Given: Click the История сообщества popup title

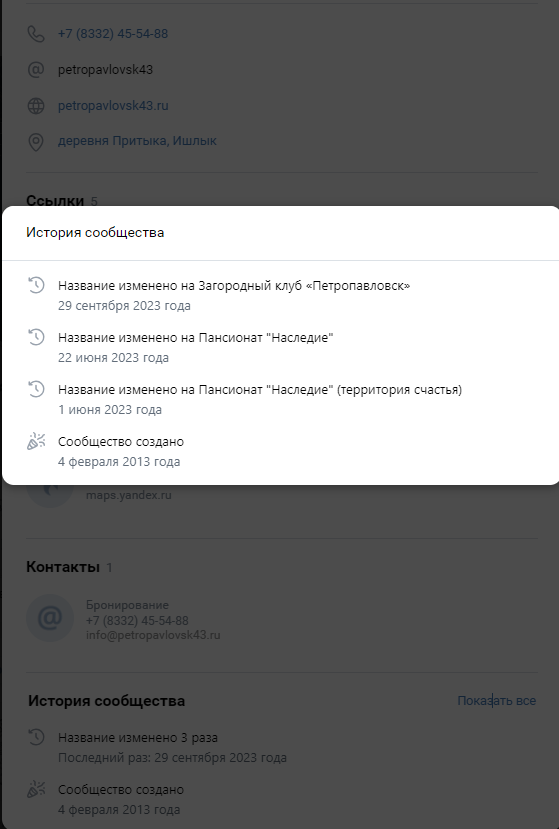Looking at the screenshot, I should click(x=95, y=233).
